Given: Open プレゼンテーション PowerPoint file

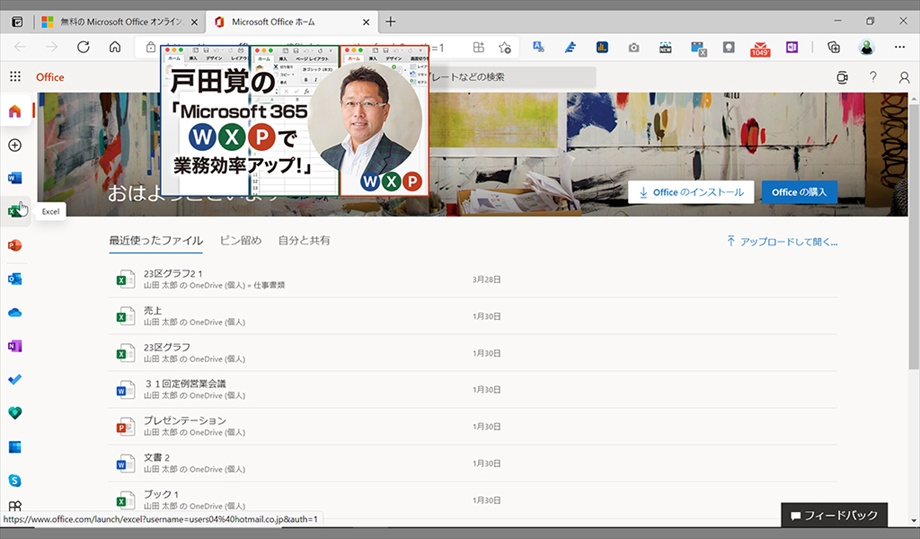Looking at the screenshot, I should click(x=473, y=426).
